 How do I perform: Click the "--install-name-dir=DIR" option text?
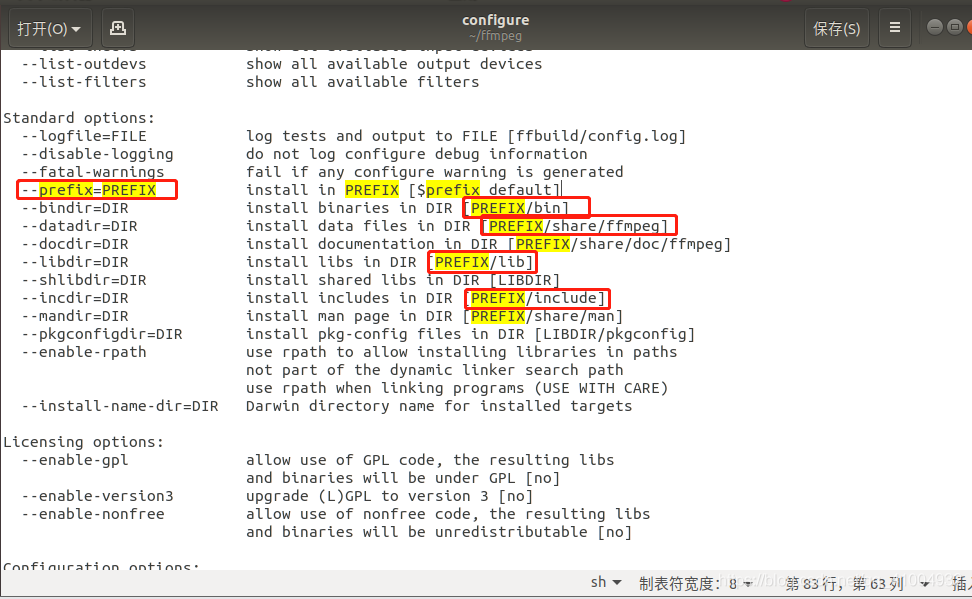pyautogui.click(x=120, y=406)
